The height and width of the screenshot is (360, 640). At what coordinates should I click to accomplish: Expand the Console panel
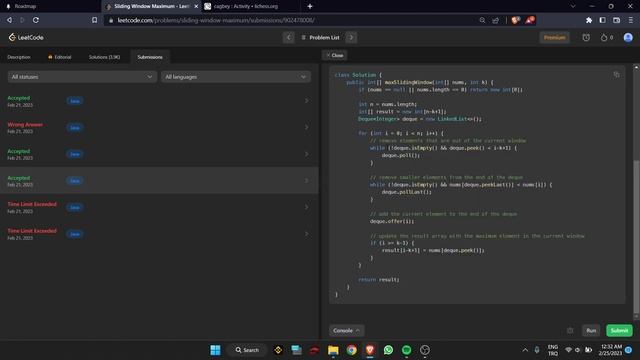coord(346,331)
